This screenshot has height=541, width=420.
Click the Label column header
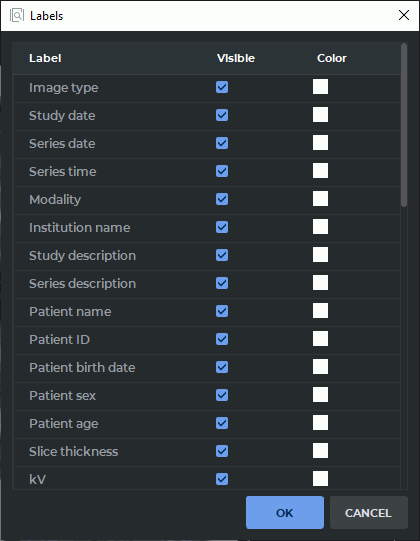click(x=45, y=58)
